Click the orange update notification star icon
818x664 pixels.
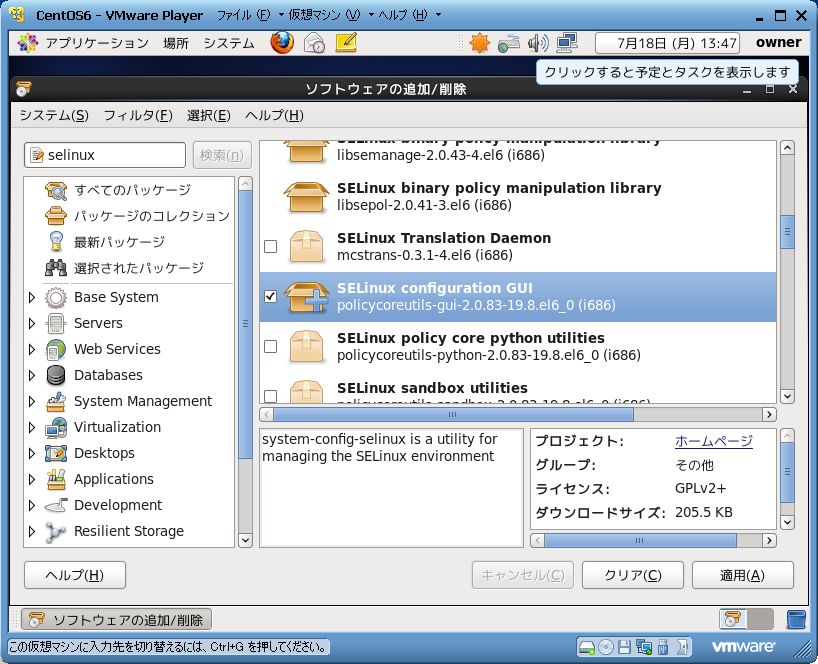(479, 43)
